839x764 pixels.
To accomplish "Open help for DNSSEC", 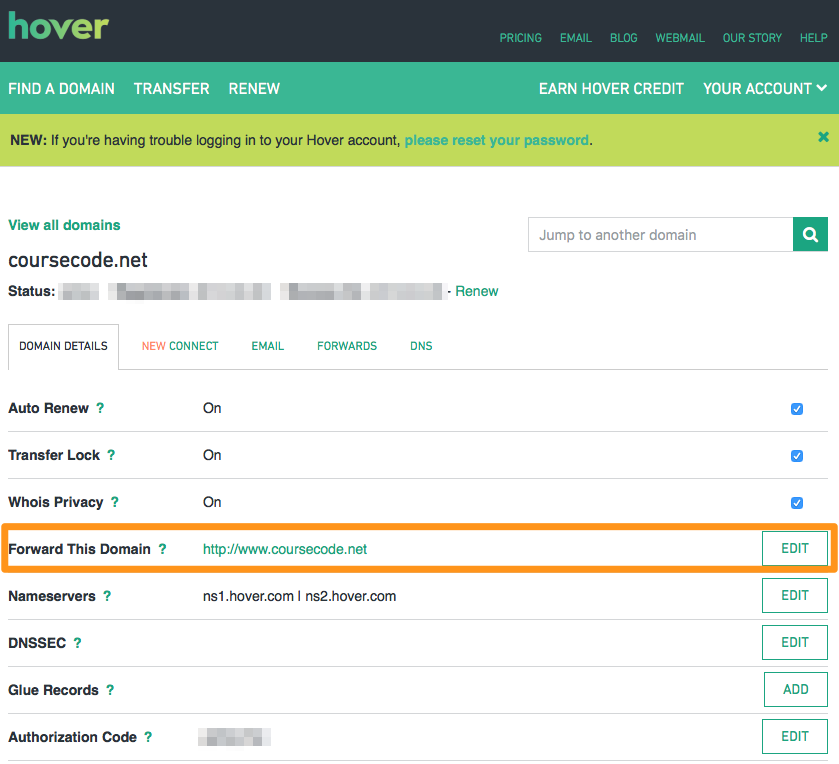I will coord(78,643).
